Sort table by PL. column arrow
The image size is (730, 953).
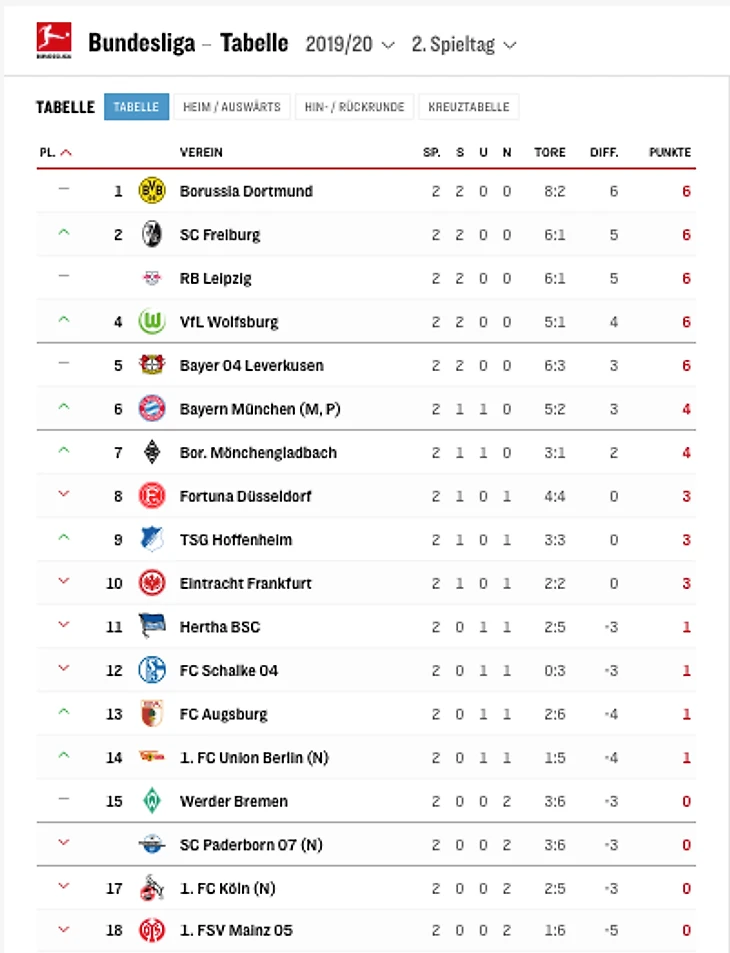[66, 153]
